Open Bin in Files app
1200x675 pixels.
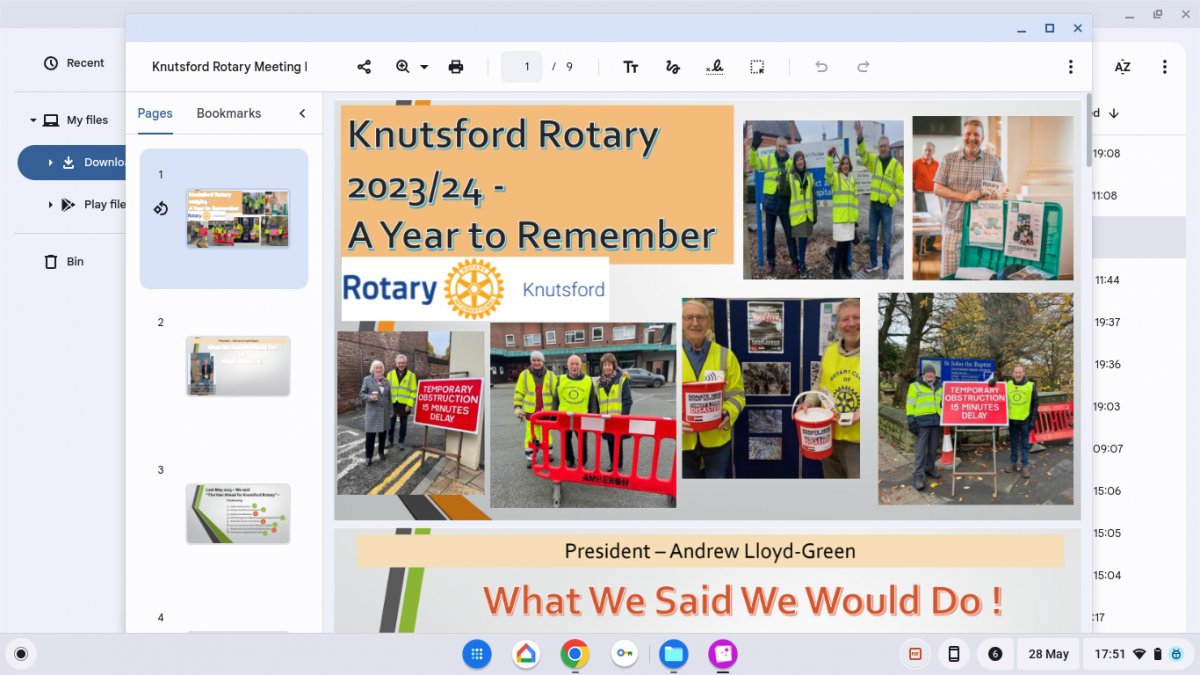[x=64, y=262]
